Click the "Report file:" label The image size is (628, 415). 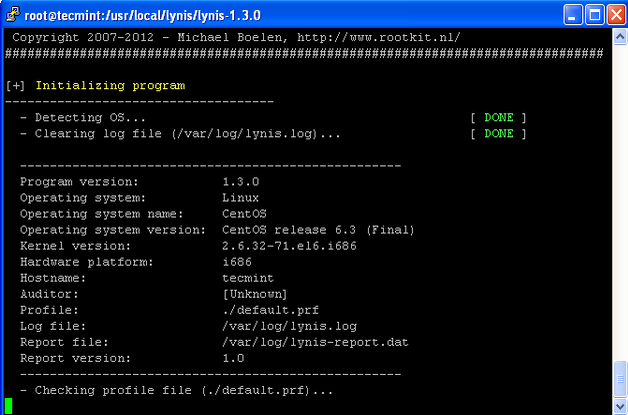64,342
